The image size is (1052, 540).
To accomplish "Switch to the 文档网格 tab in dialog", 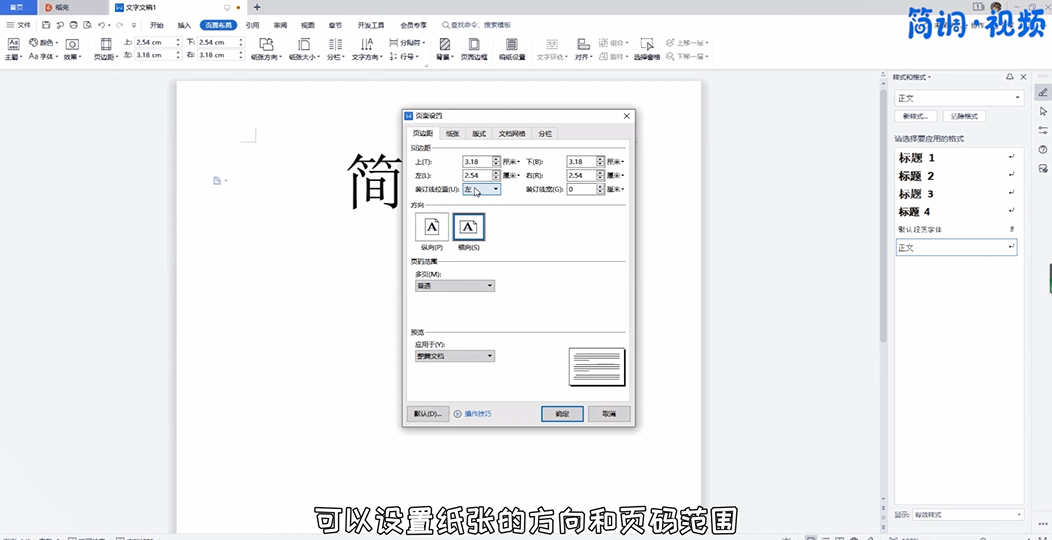I will pyautogui.click(x=512, y=133).
